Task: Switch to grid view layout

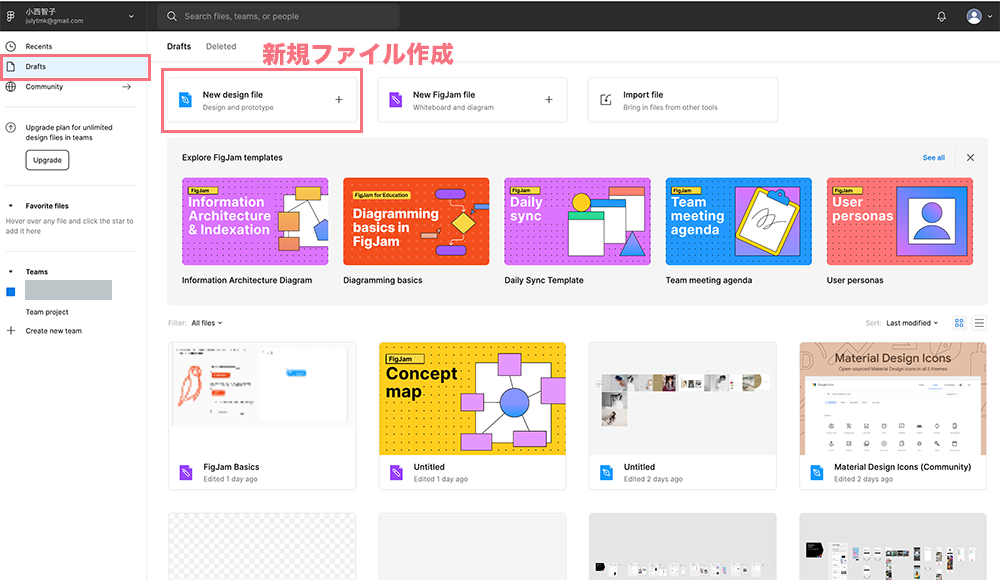Action: pos(959,323)
